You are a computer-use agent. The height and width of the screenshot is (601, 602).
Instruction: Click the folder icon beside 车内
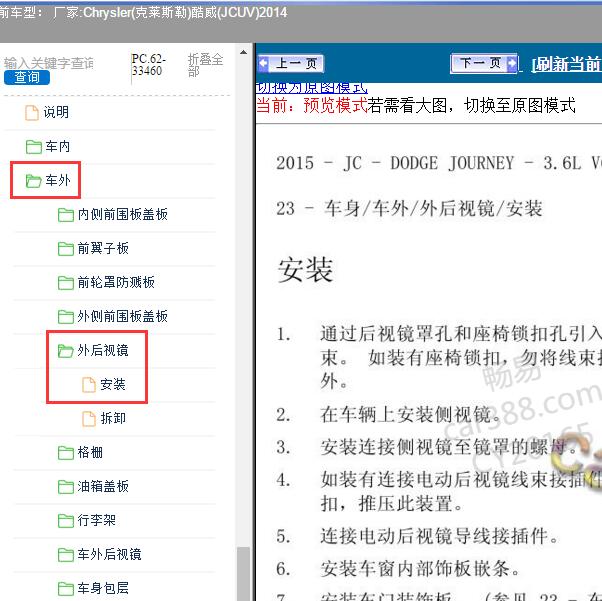pyautogui.click(x=34, y=146)
